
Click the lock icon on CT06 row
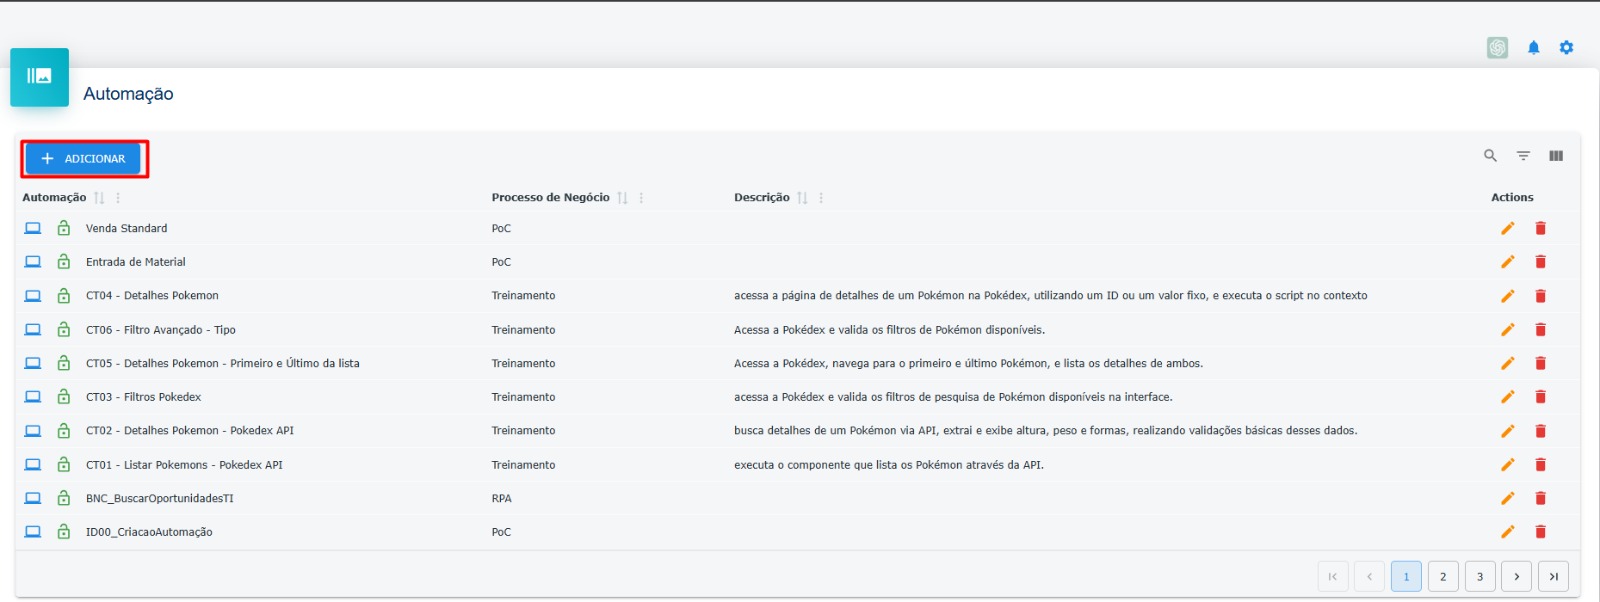click(64, 330)
